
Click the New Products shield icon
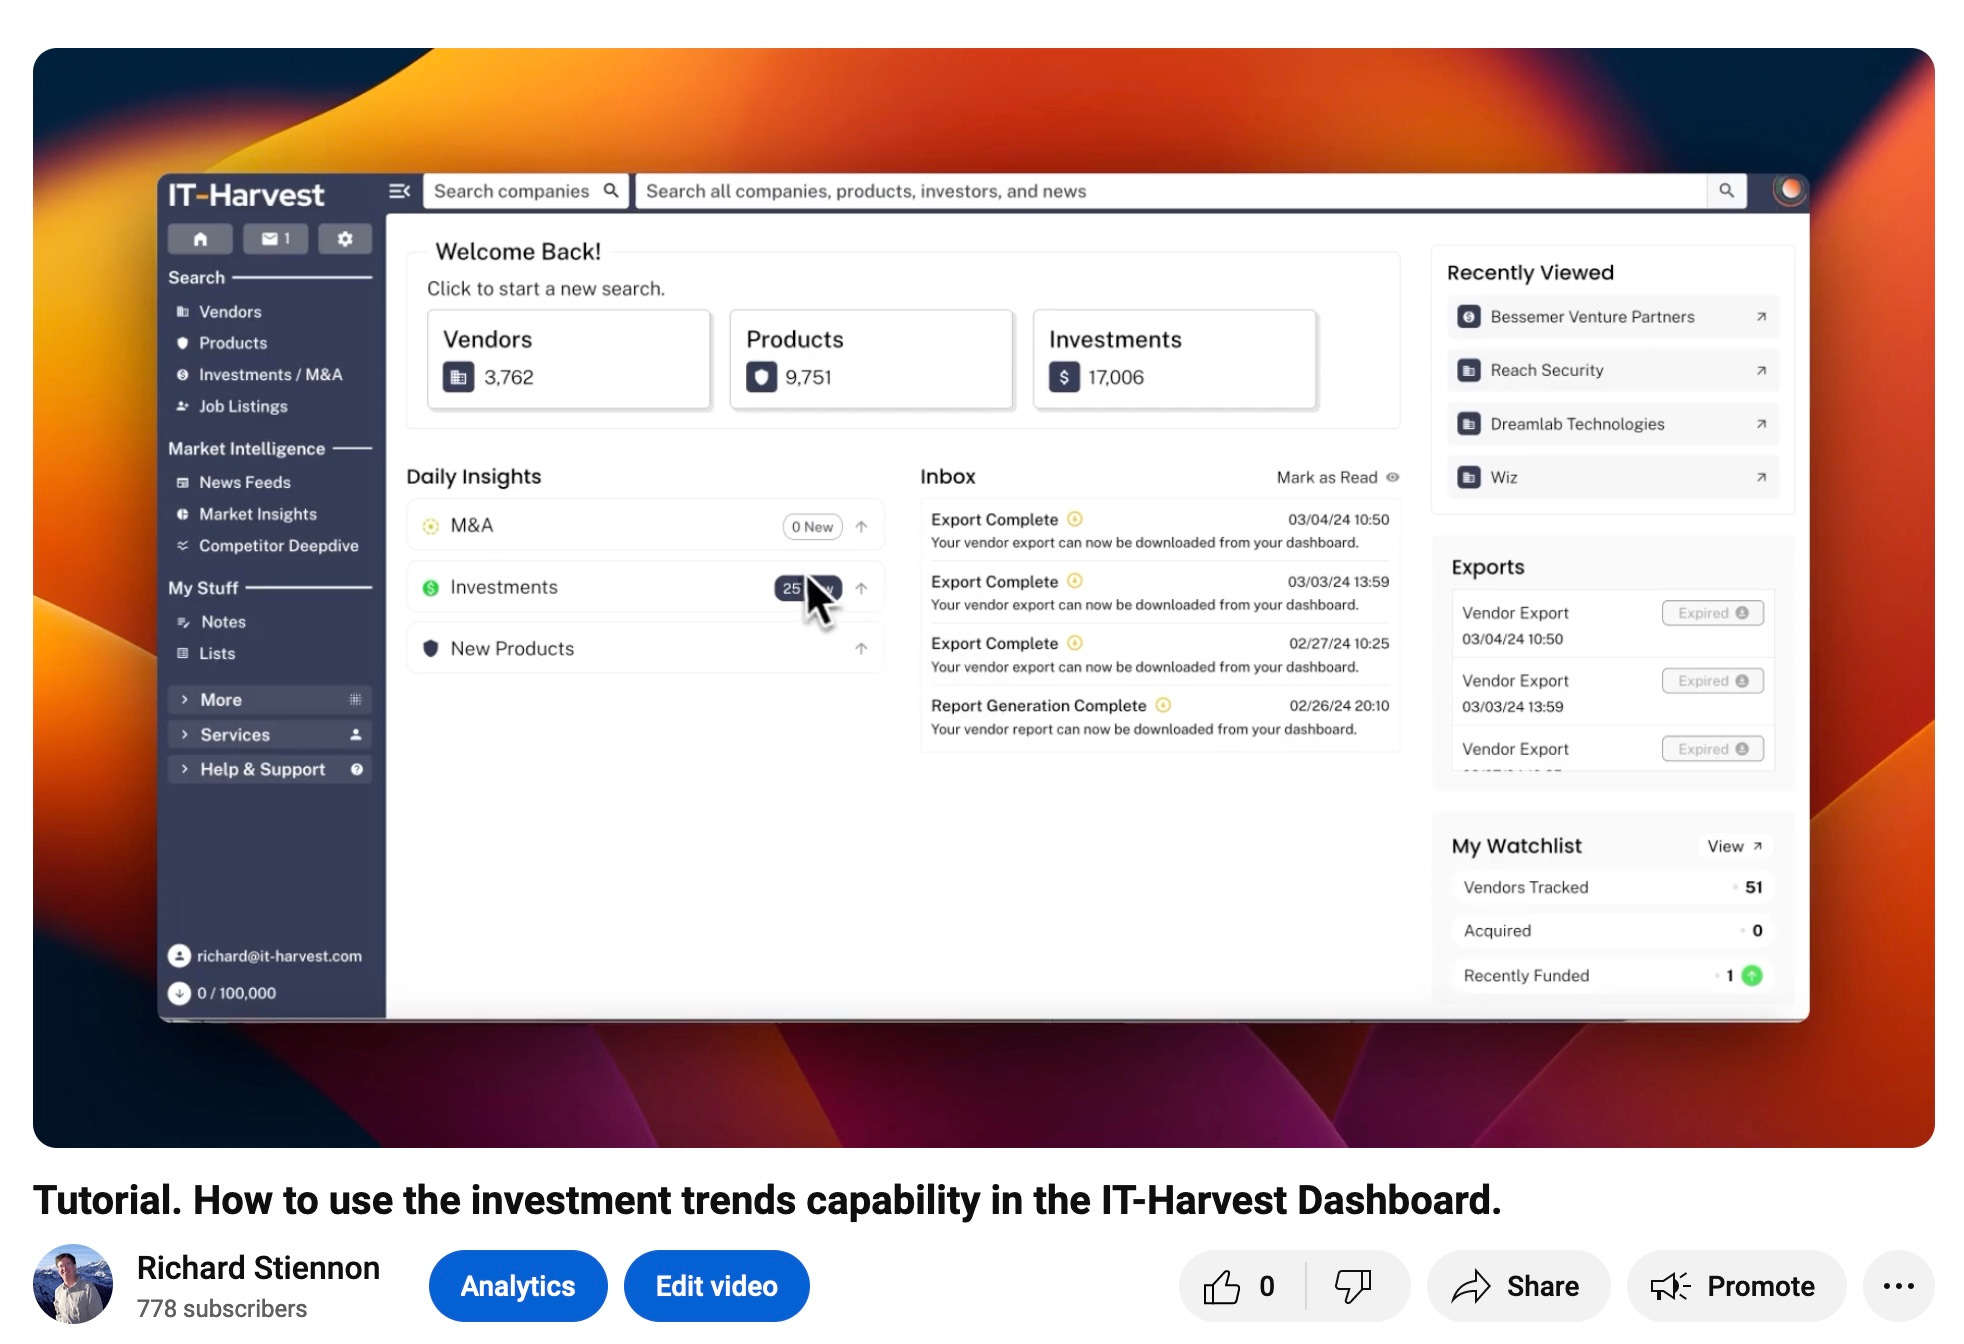(431, 648)
